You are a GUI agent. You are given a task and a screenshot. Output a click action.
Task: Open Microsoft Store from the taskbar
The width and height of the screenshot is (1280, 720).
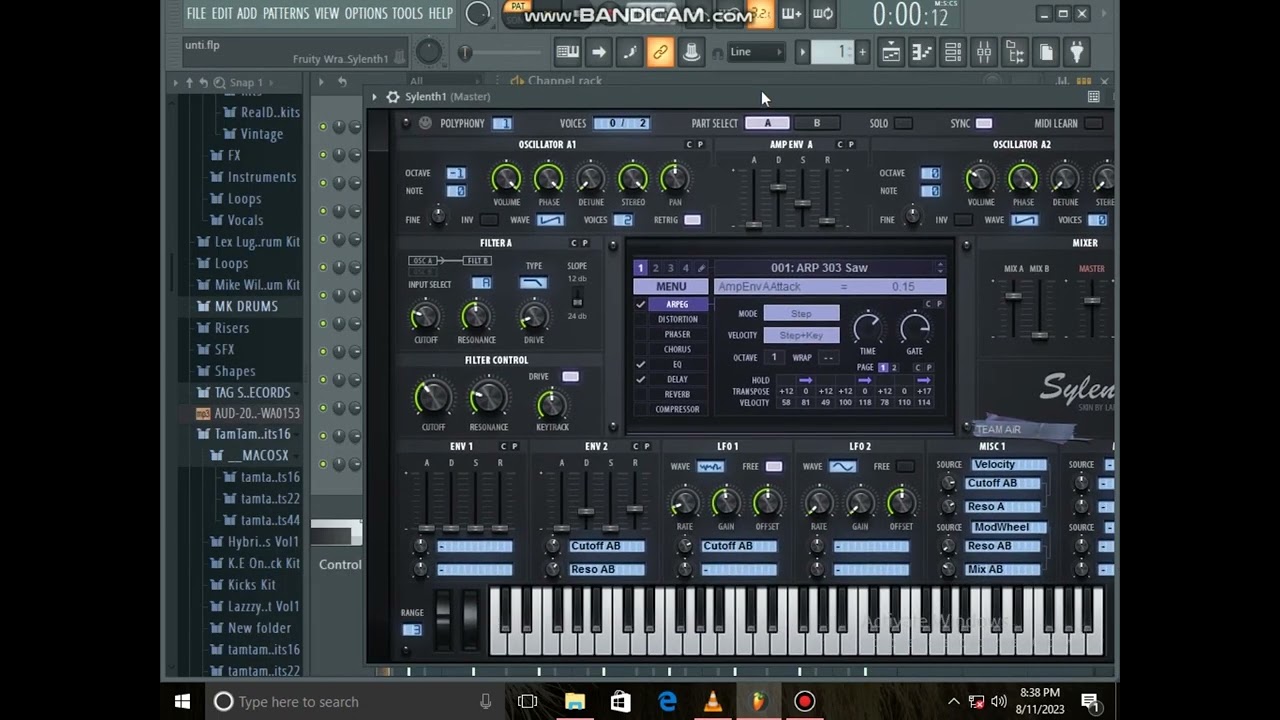(x=621, y=701)
